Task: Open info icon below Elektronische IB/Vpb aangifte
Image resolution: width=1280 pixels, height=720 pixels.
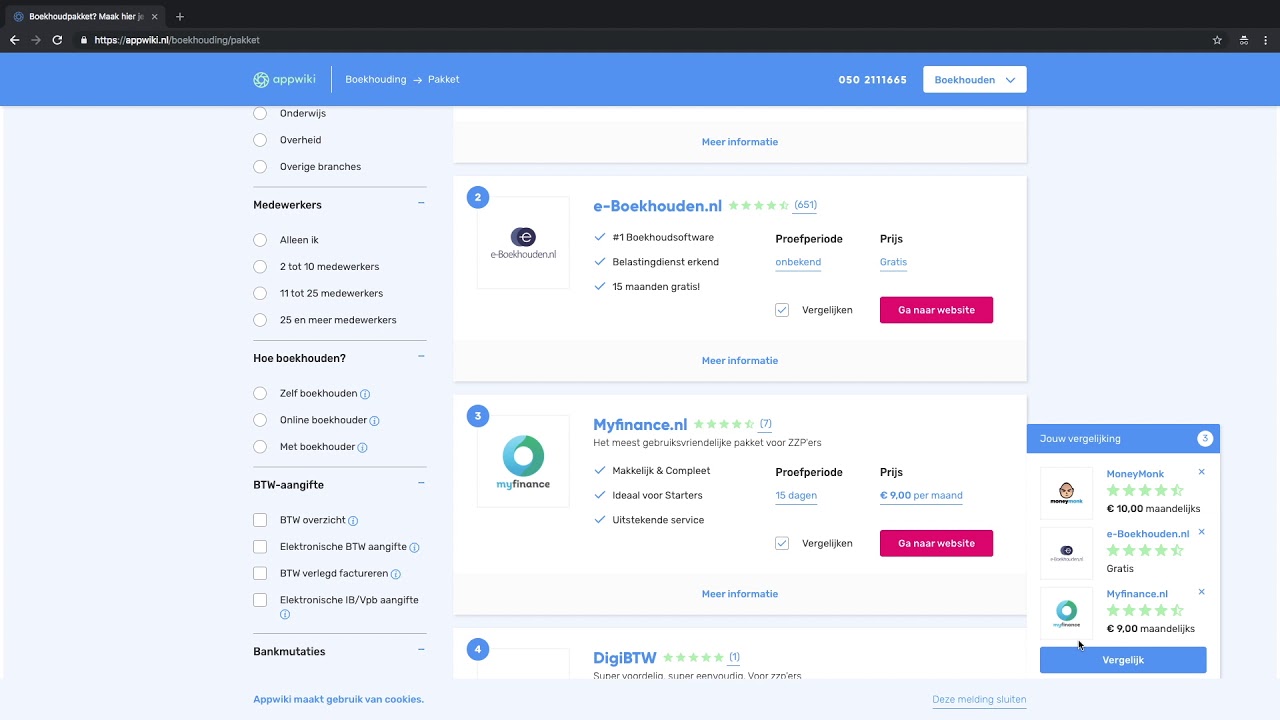Action: (285, 614)
